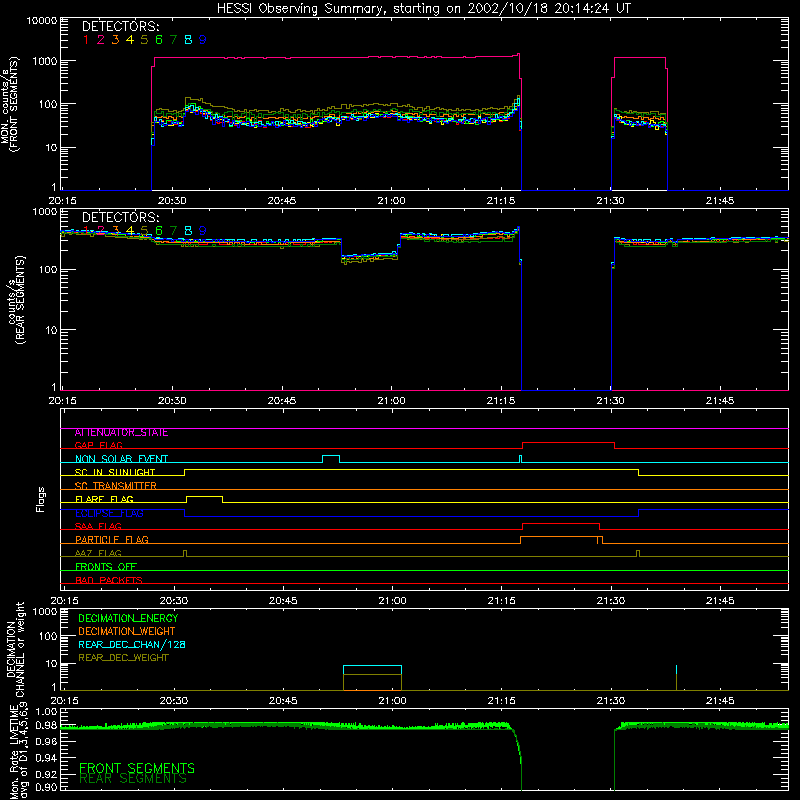Click the BAD_PACKETS flag label
Image resolution: width=800 pixels, height=800 pixels.
coord(109,580)
